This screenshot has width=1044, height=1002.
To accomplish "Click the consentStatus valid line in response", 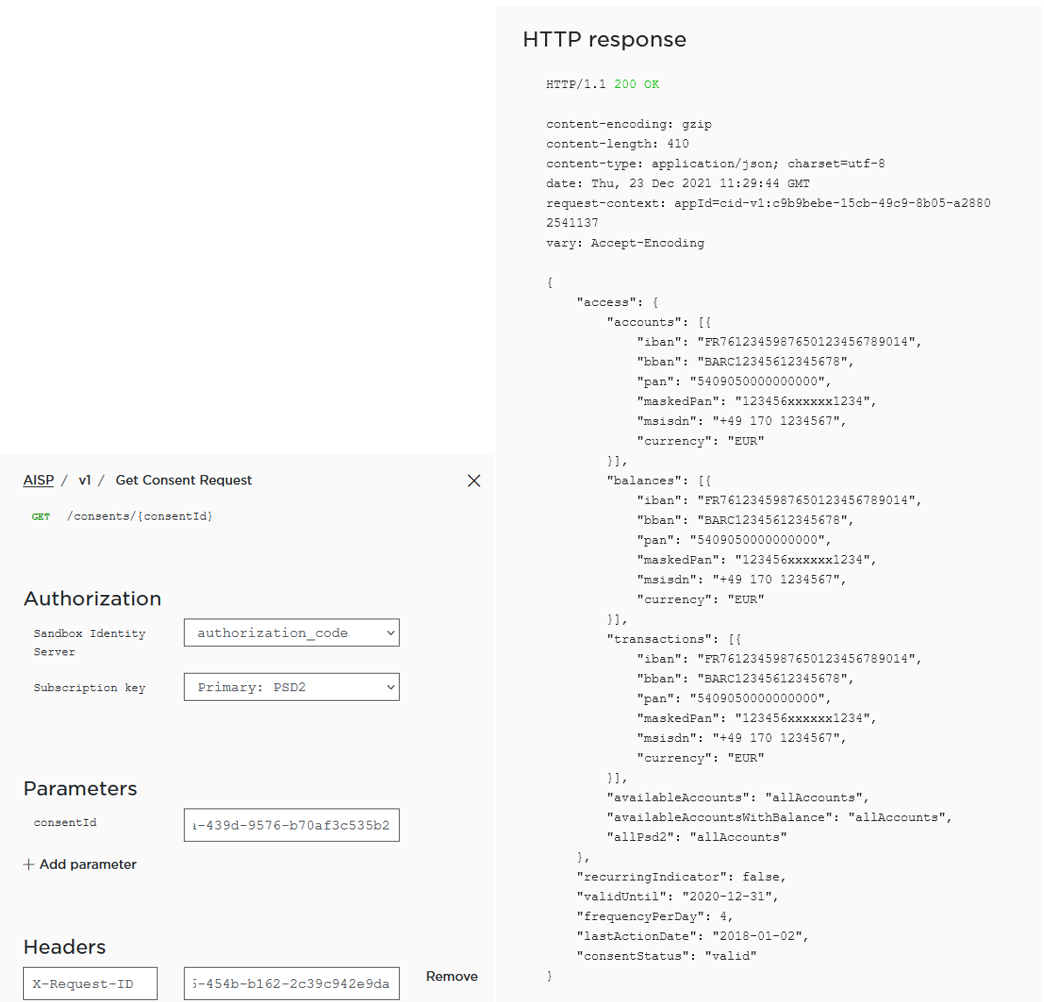I will (x=666, y=956).
